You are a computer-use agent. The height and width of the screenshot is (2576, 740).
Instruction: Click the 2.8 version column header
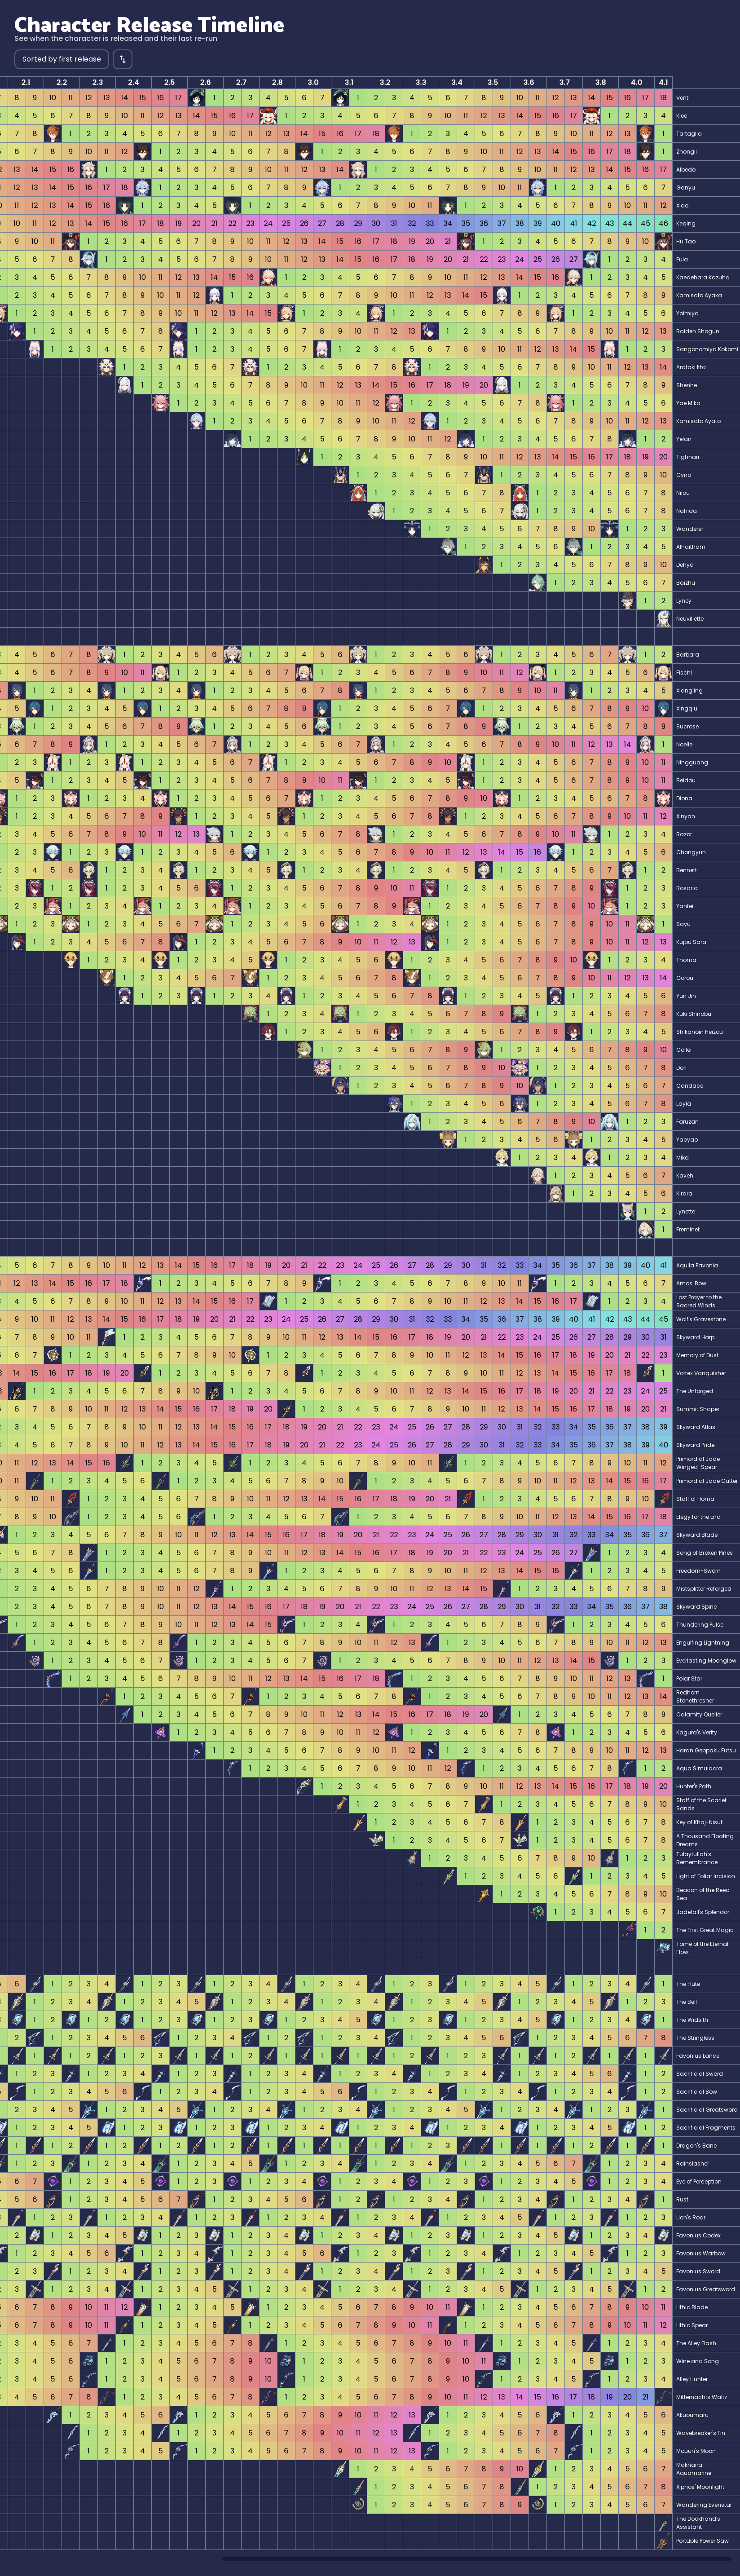[277, 82]
